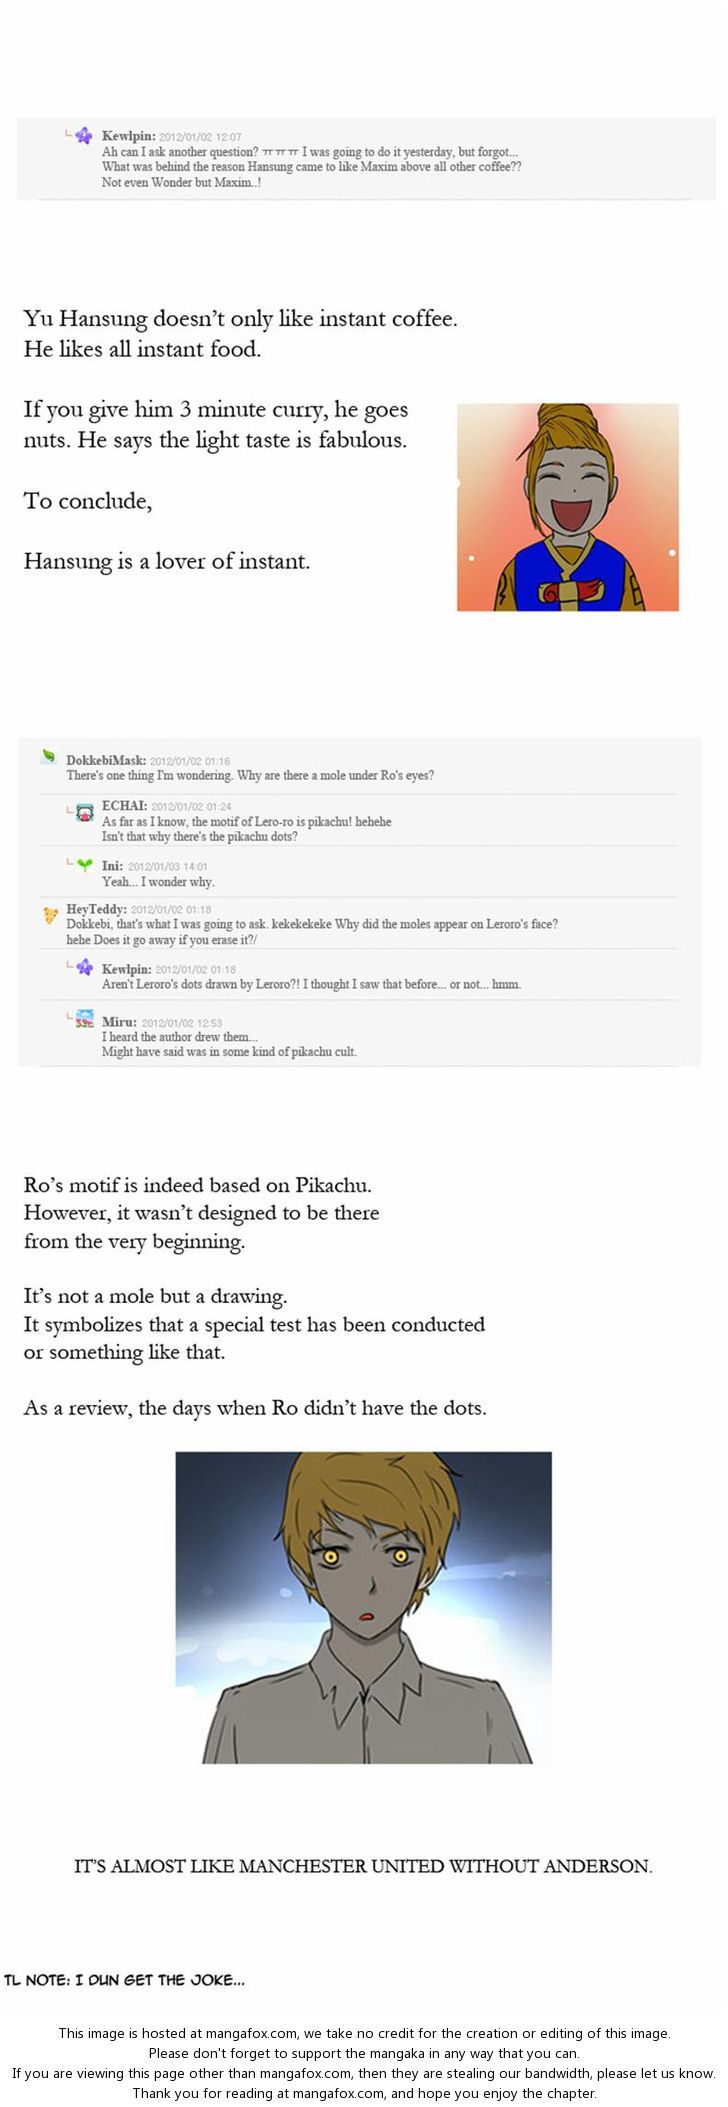
Task: Click HeyTeddy's yellow bear avatar icon
Action: tap(50, 915)
